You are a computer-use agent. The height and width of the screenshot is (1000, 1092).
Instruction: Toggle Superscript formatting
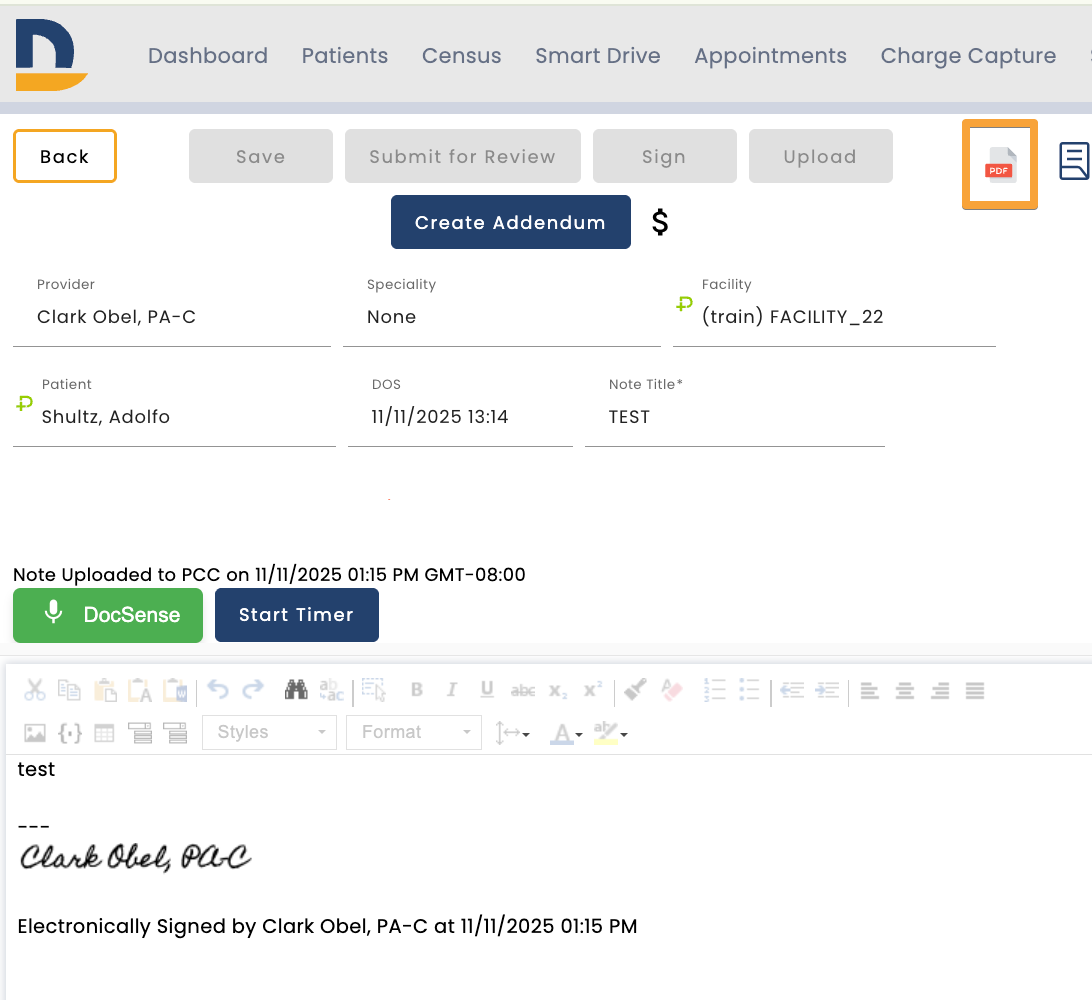(593, 690)
